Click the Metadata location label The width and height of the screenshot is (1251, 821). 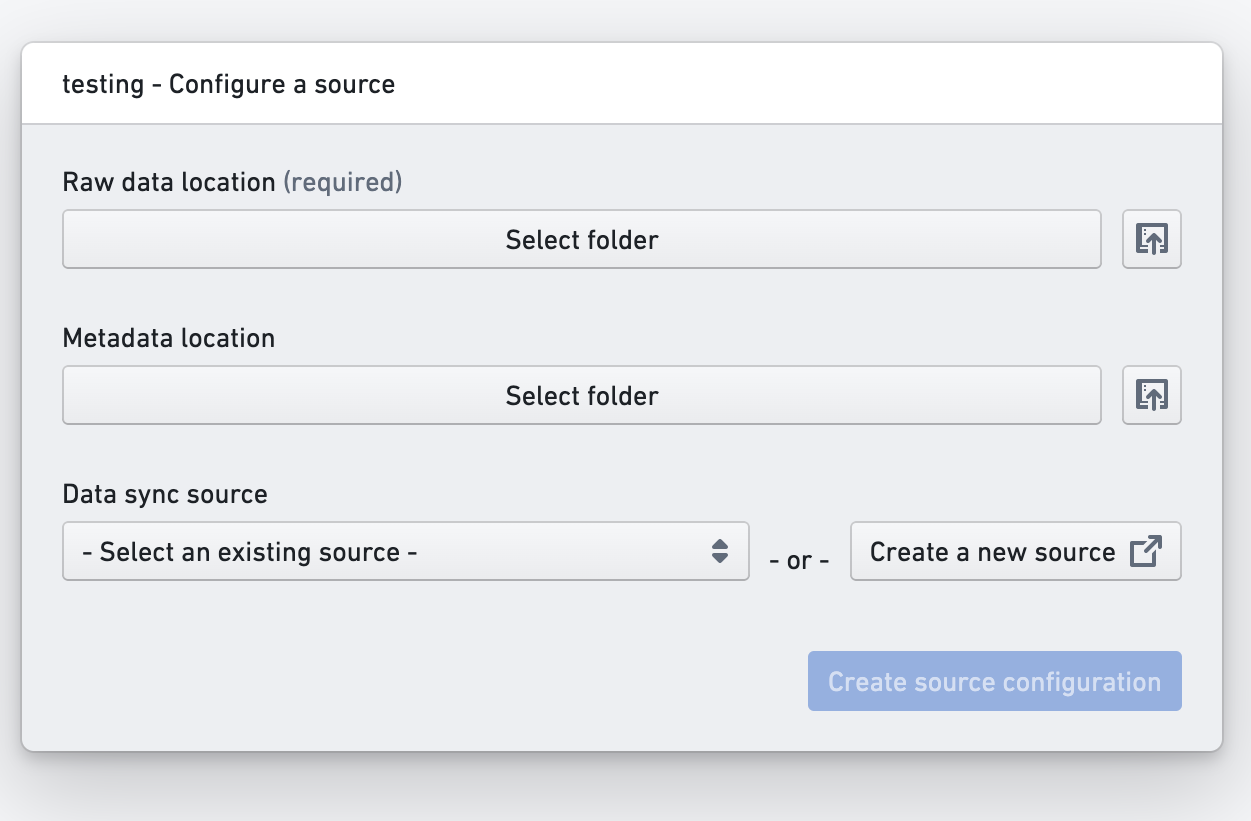click(x=169, y=338)
